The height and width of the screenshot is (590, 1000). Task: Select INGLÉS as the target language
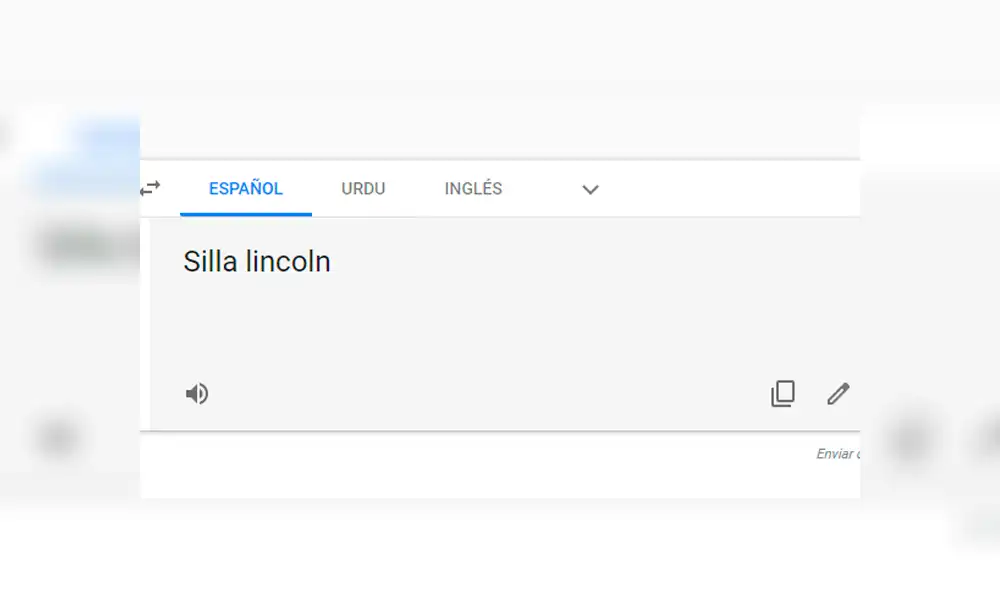472,188
